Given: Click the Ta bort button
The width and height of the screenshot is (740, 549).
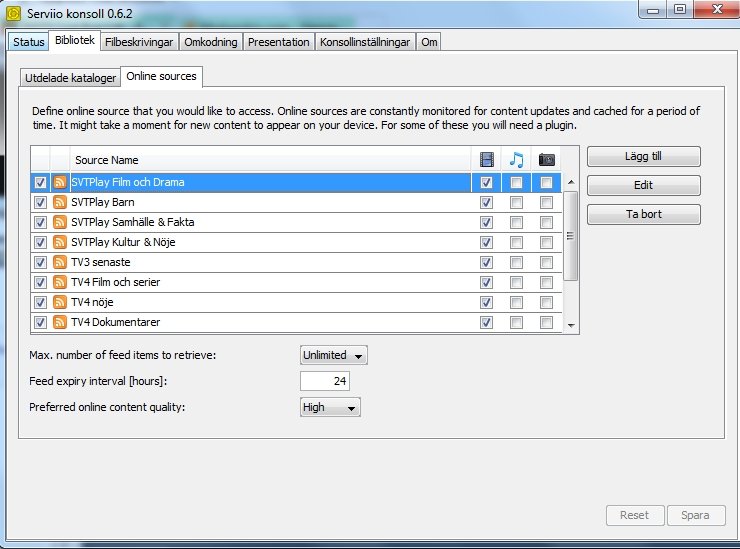Looking at the screenshot, I should tap(643, 214).
